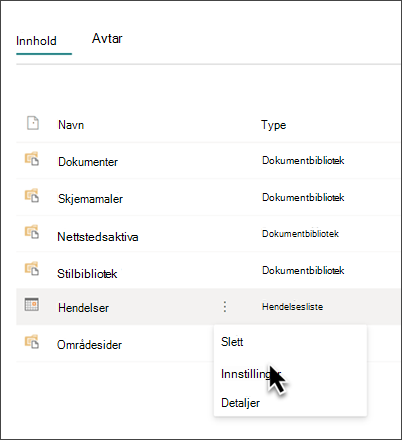Click the Skjemamaler library icon
The width and height of the screenshot is (402, 440).
(32, 195)
